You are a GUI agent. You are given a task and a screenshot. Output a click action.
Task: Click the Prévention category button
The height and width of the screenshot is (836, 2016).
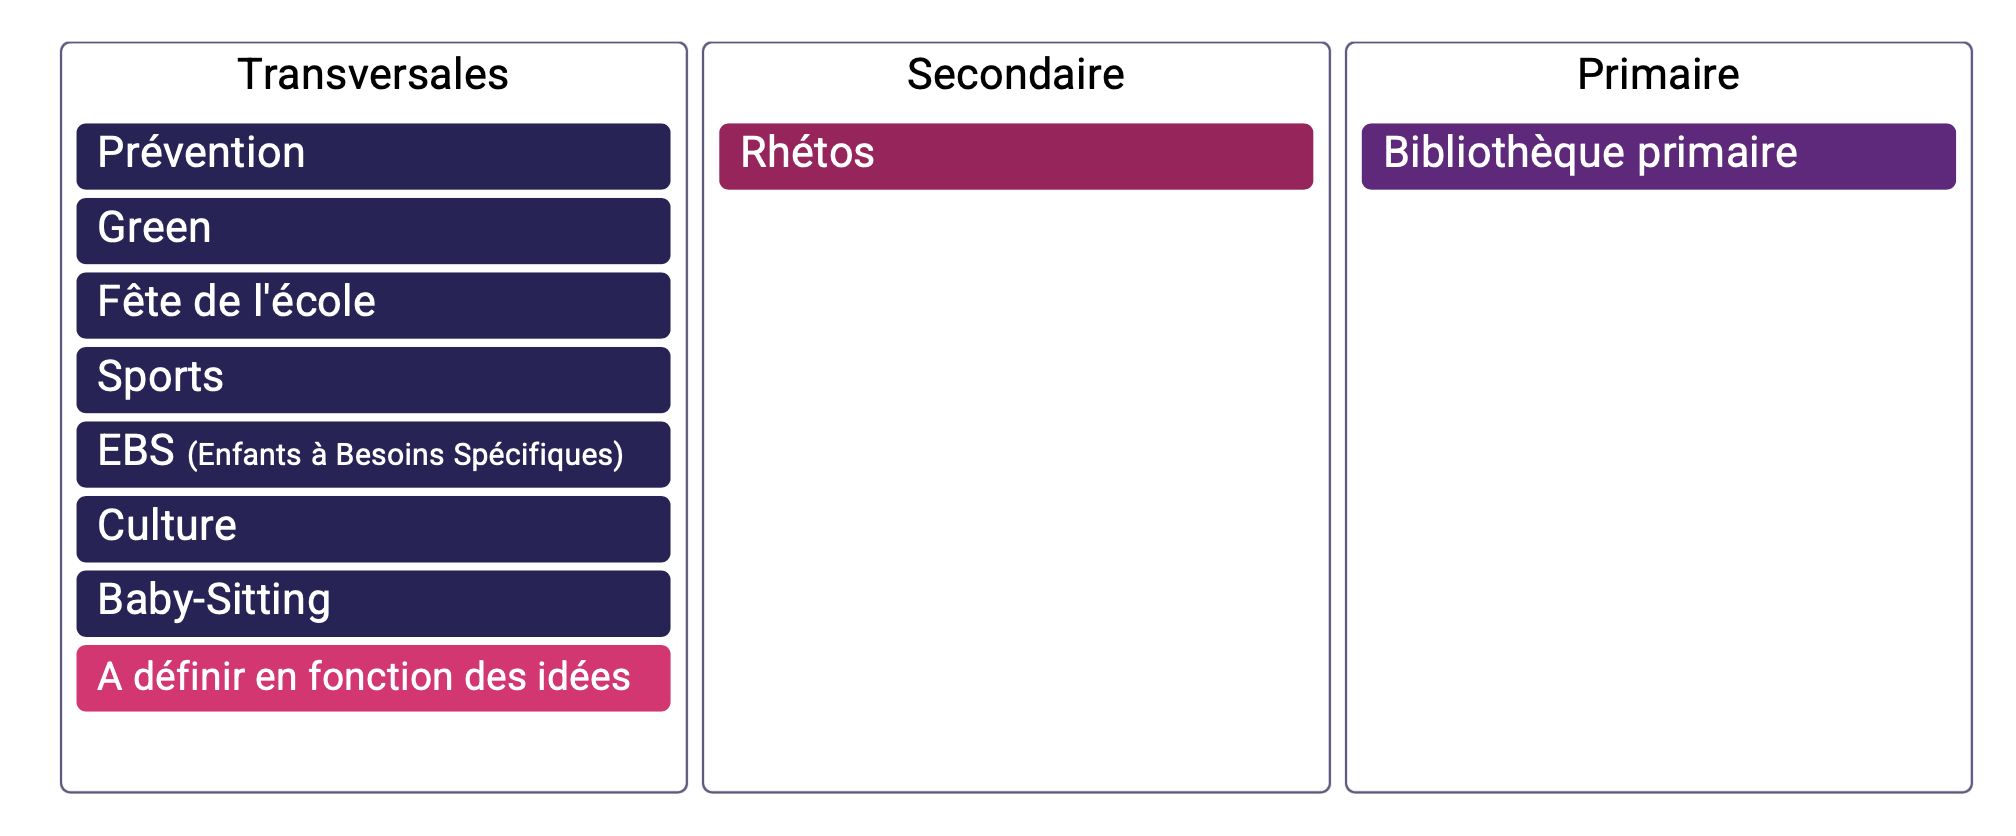(373, 156)
